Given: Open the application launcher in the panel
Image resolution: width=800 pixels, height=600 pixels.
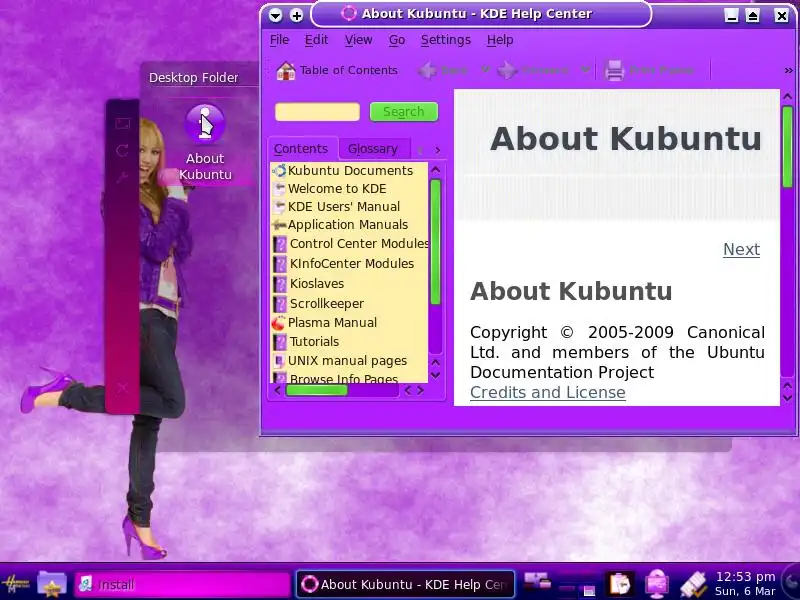Looking at the screenshot, I should pos(15,584).
